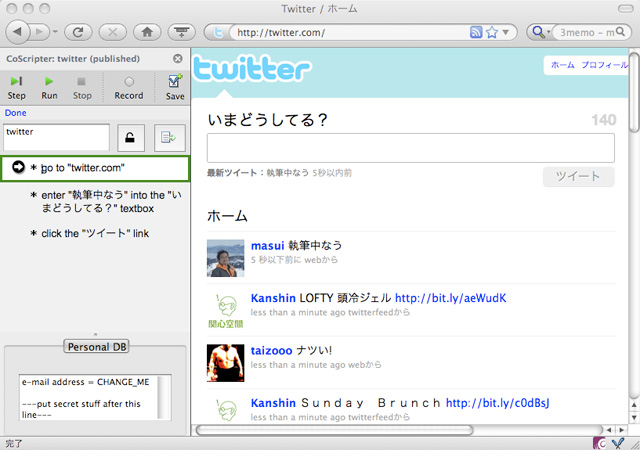Open the http://bit.ly/aeWudK link
The height and width of the screenshot is (450, 640).
(x=451, y=298)
